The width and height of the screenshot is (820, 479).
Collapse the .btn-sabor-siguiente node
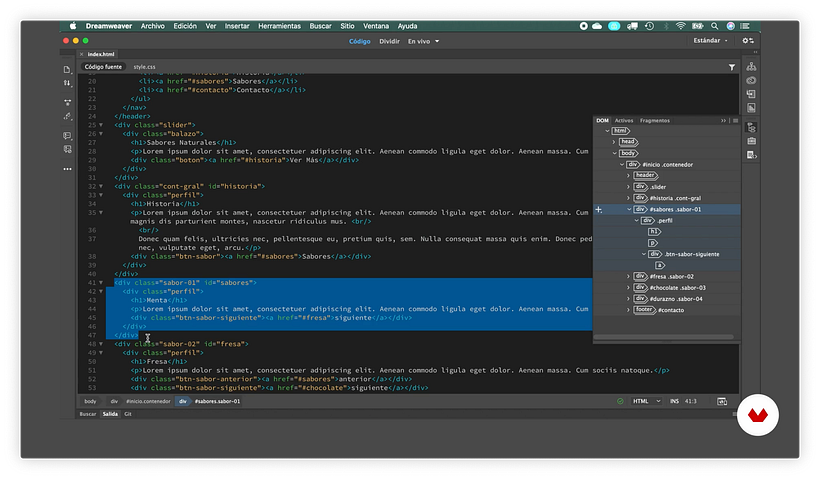click(x=644, y=254)
